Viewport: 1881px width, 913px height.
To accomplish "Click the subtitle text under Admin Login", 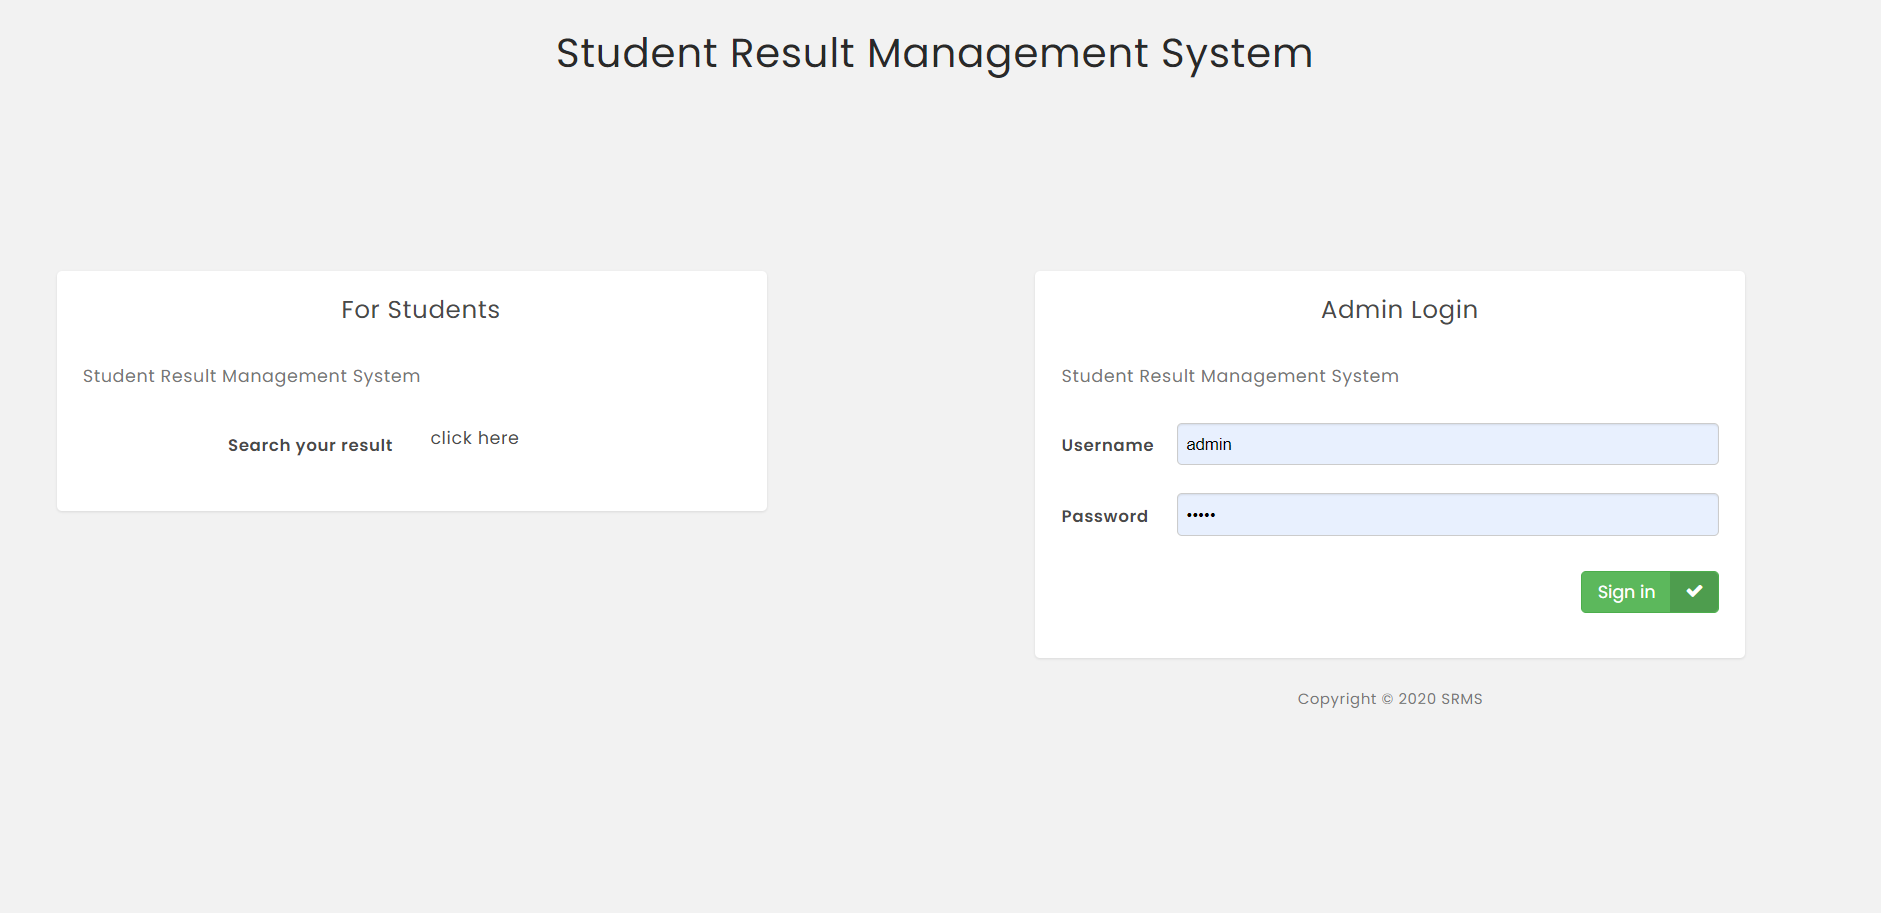I will click(x=1229, y=376).
